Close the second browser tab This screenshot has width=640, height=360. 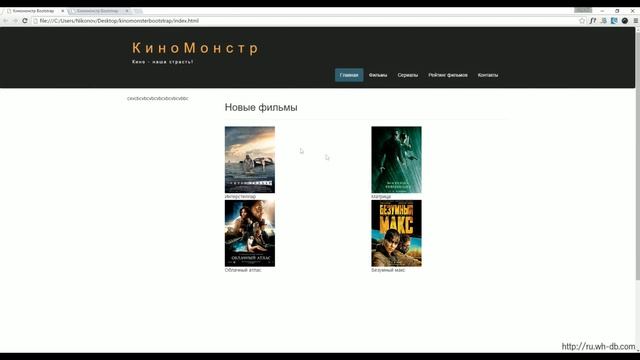point(127,11)
